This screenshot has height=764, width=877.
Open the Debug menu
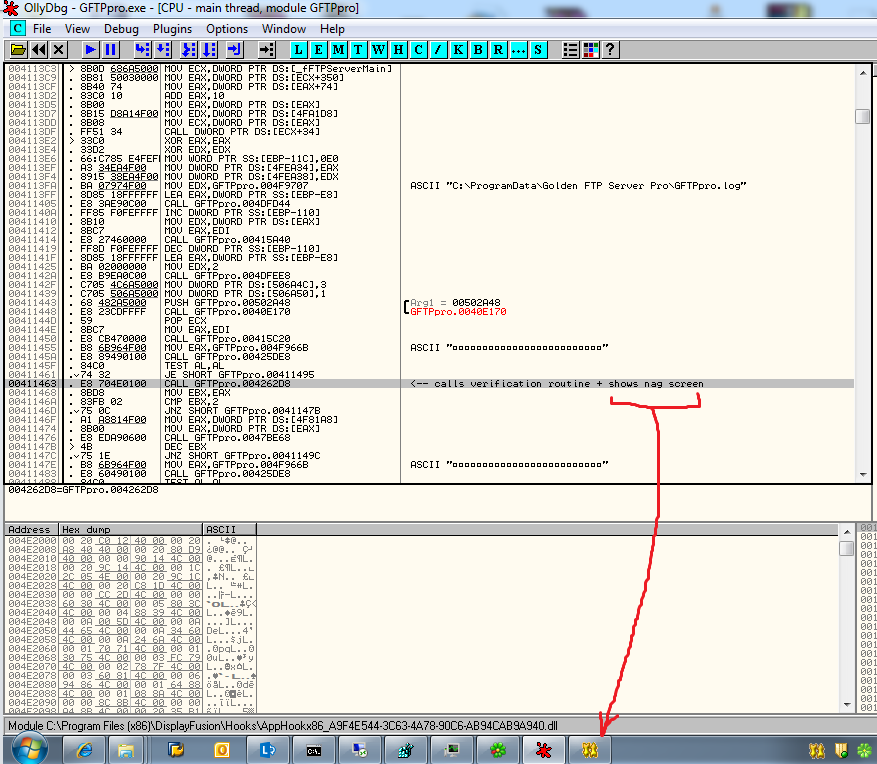coord(121,29)
